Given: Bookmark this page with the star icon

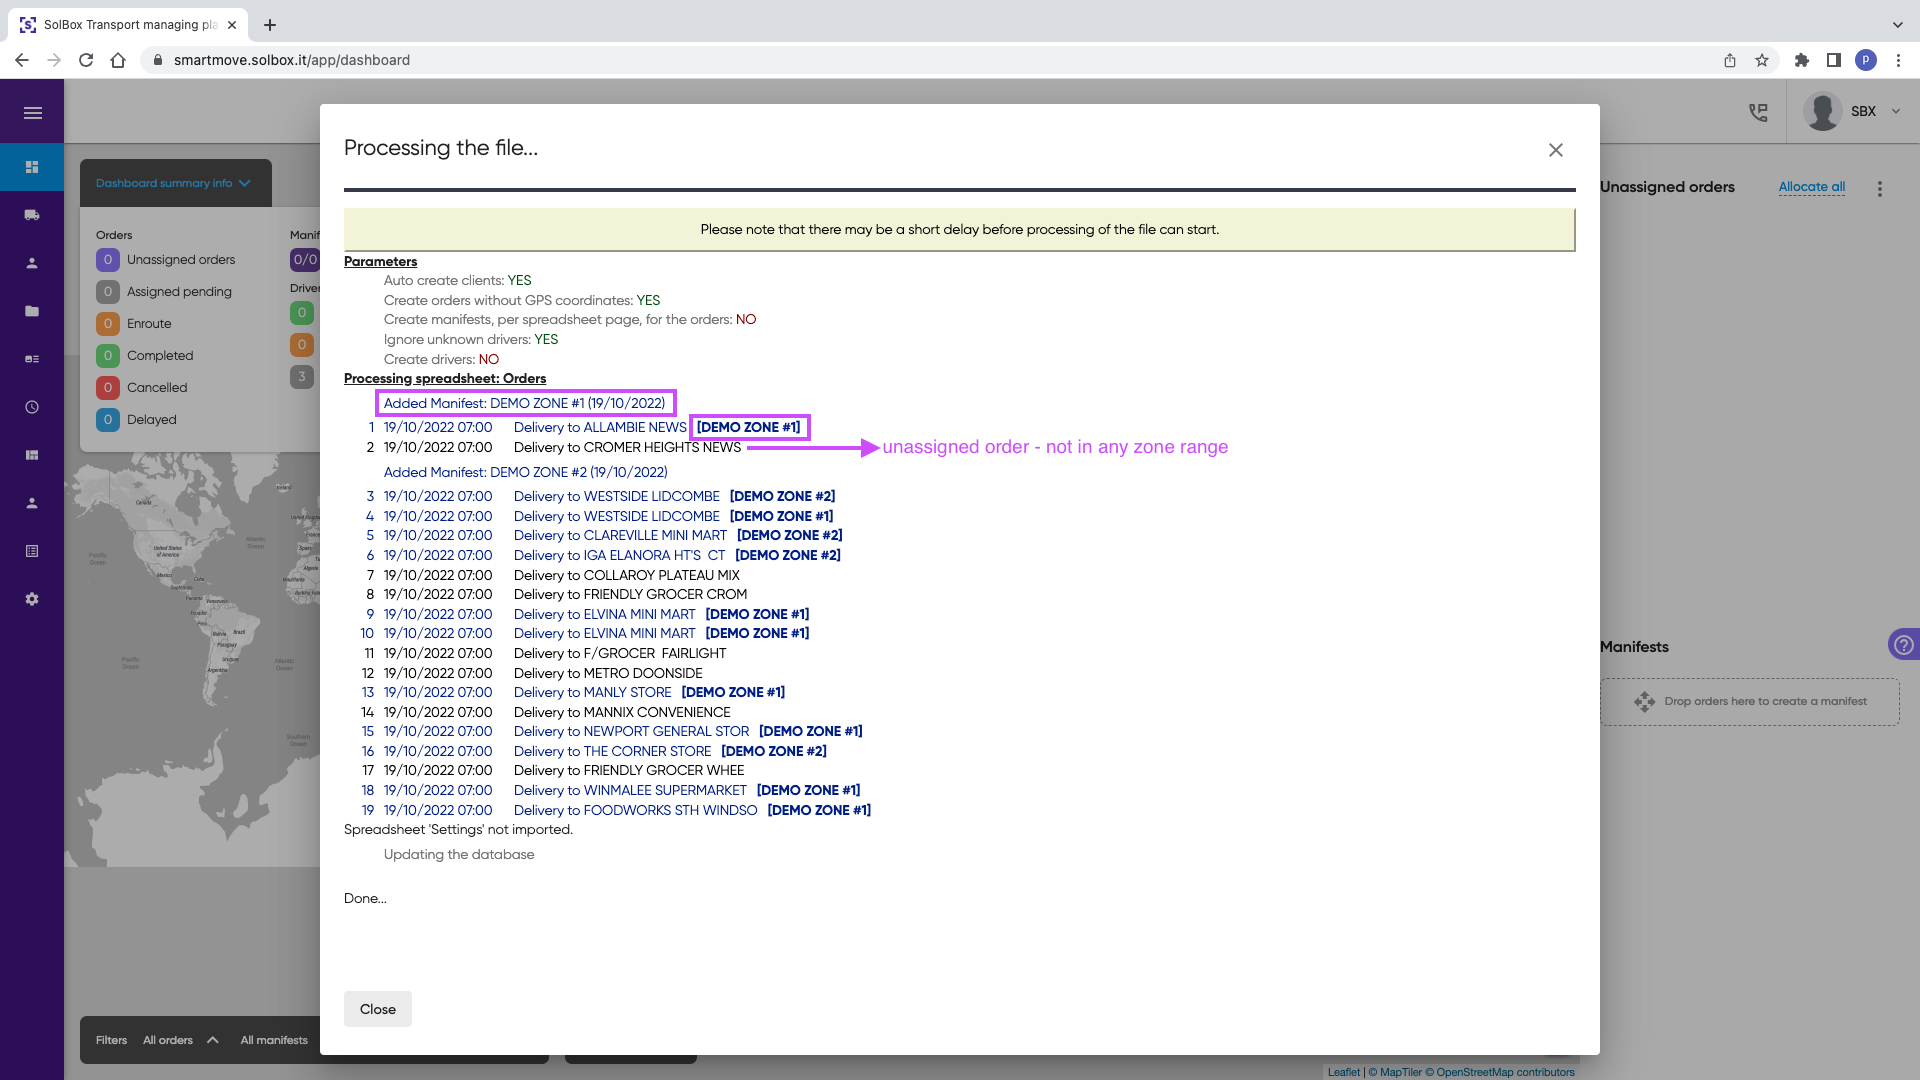Looking at the screenshot, I should (1762, 60).
